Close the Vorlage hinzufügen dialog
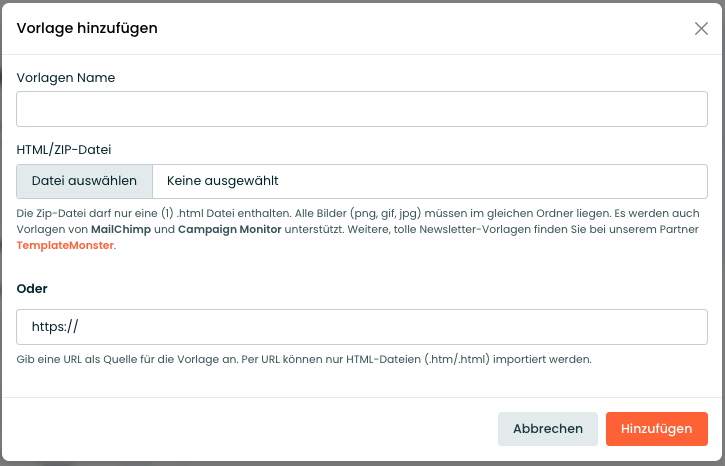Screen dimensions: 725x466 pyautogui.click(x=701, y=28)
